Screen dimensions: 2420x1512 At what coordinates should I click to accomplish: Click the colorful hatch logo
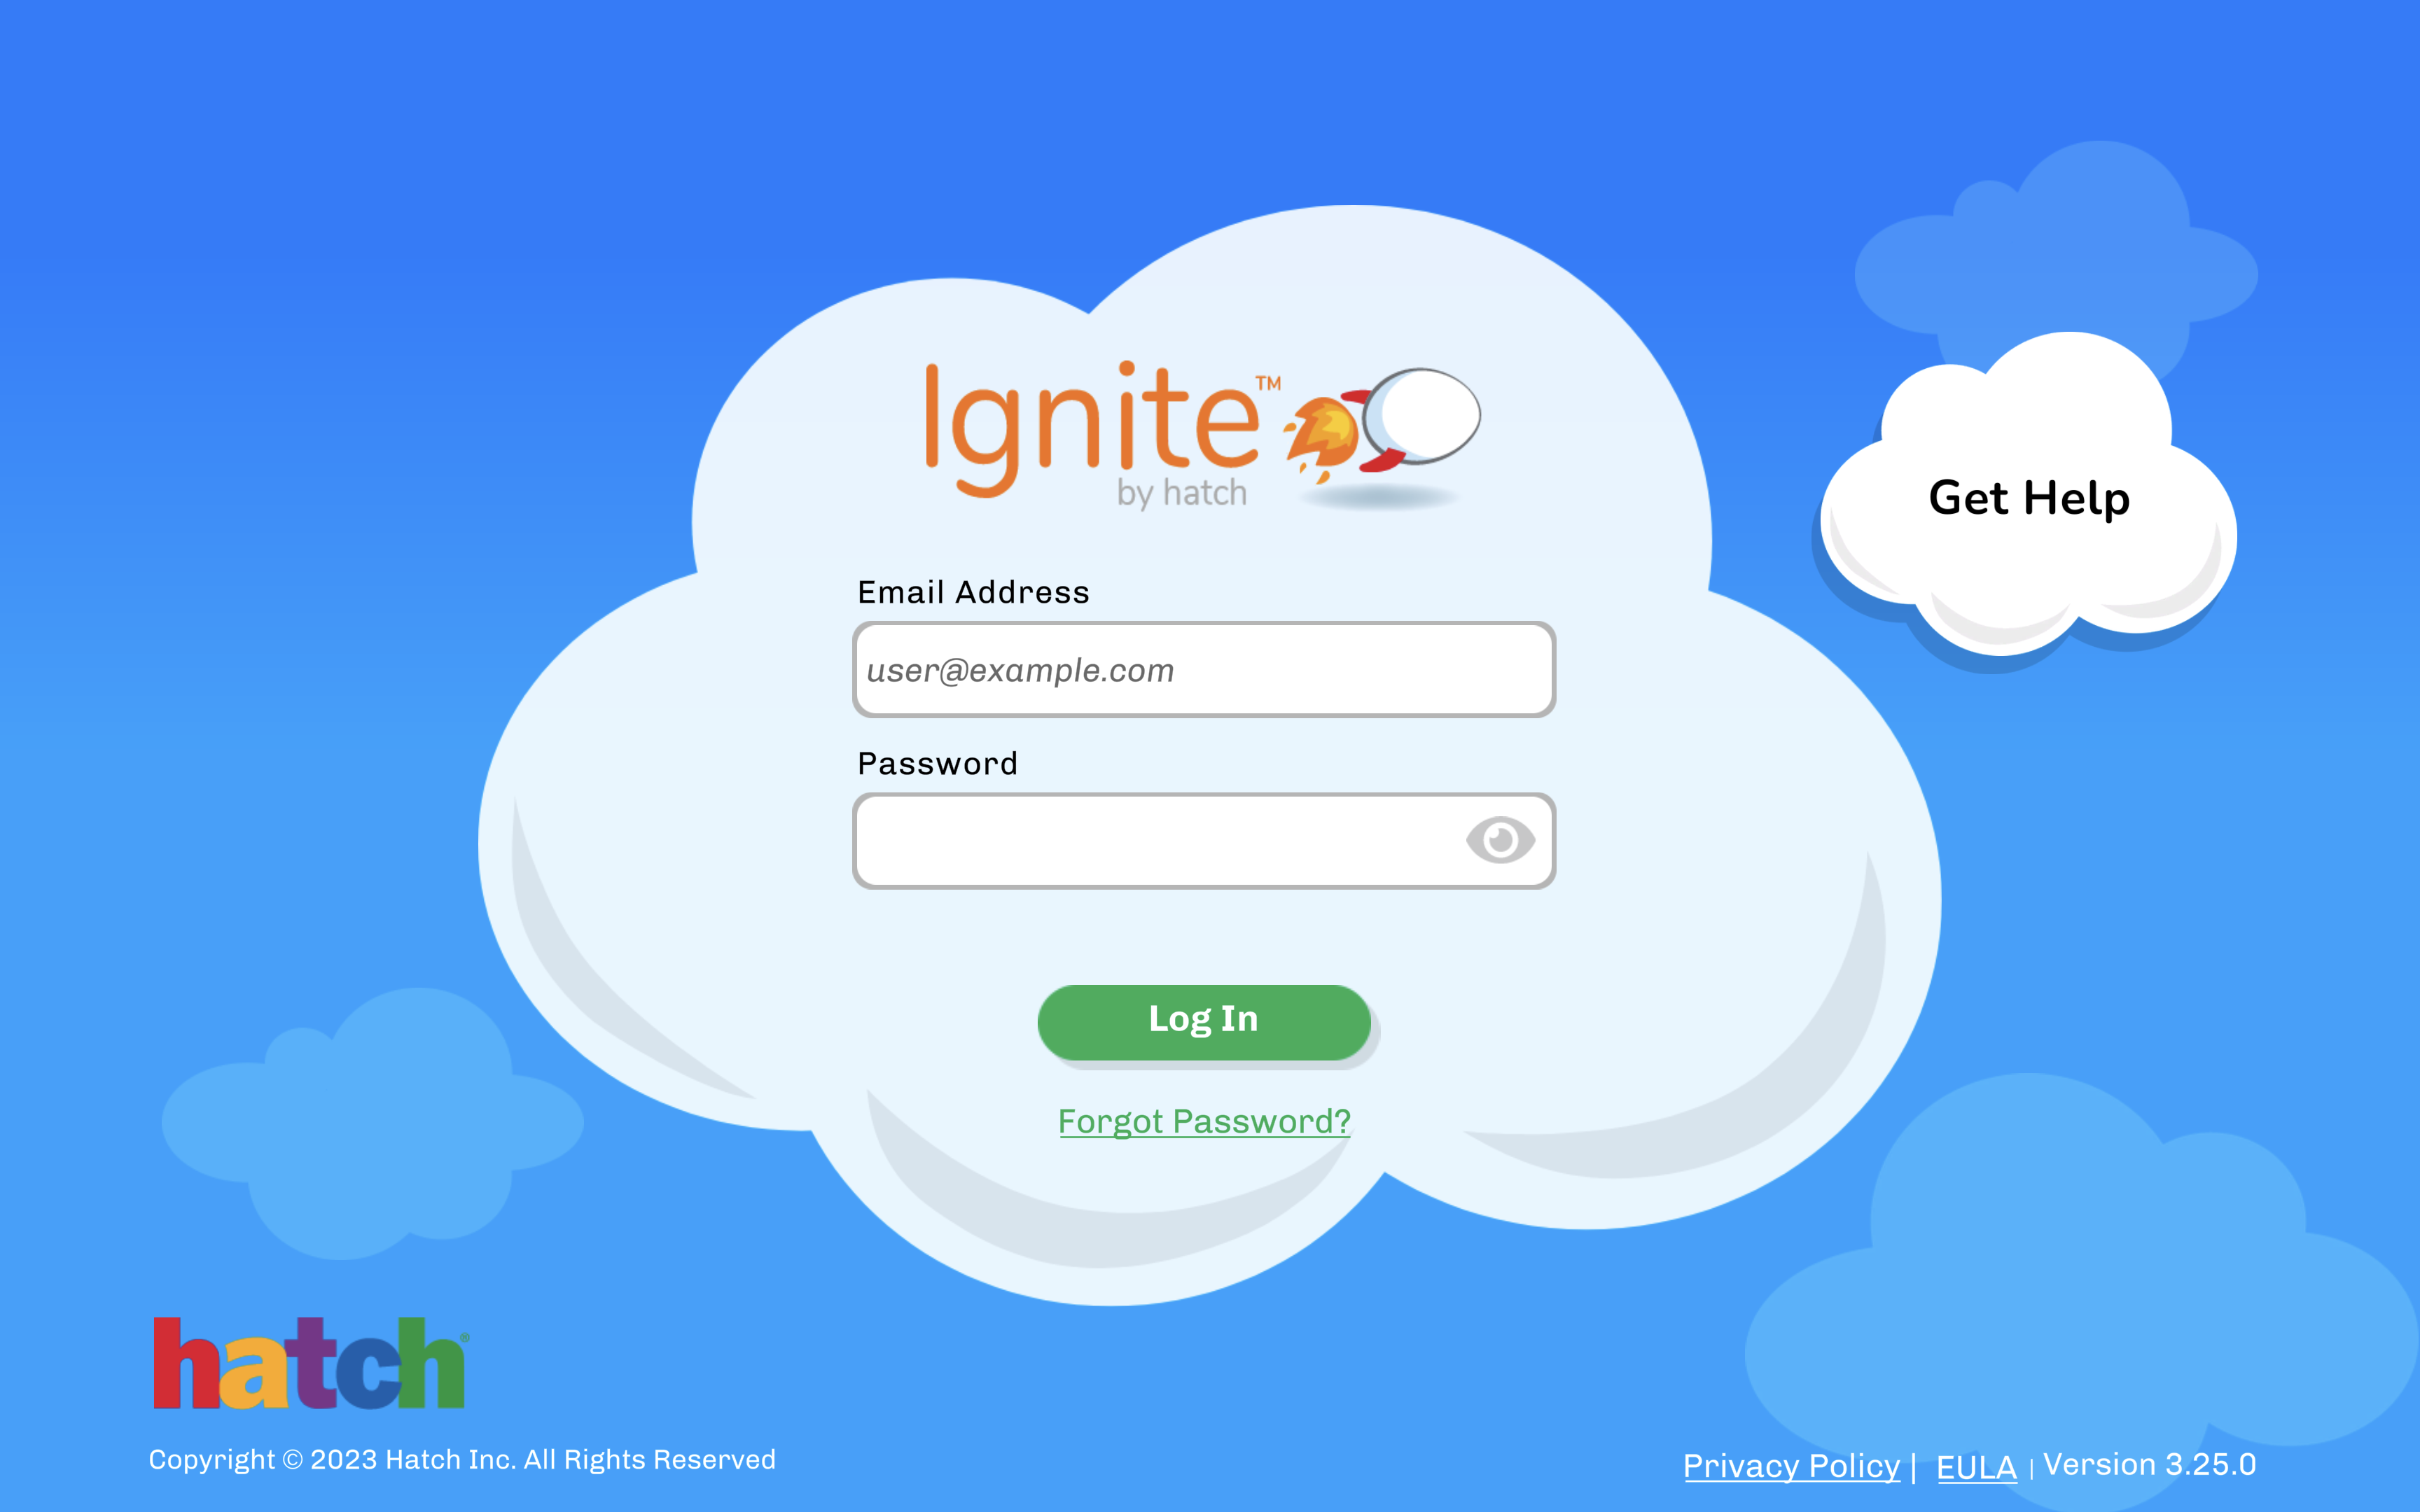pyautogui.click(x=310, y=1363)
